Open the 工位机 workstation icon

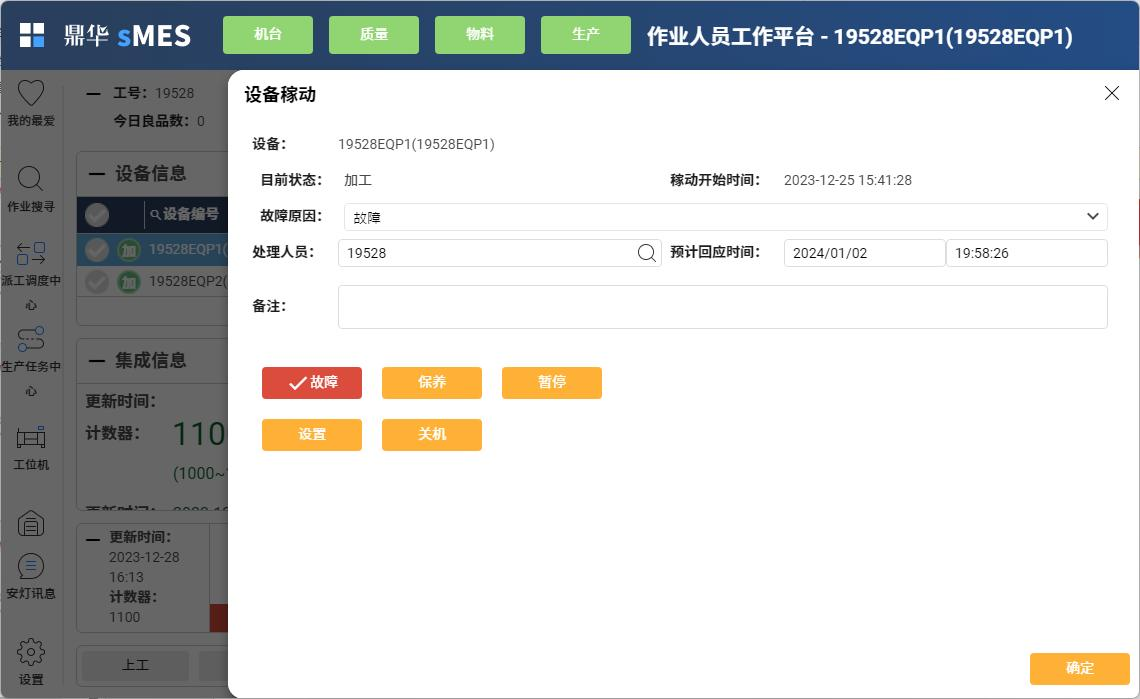click(31, 437)
